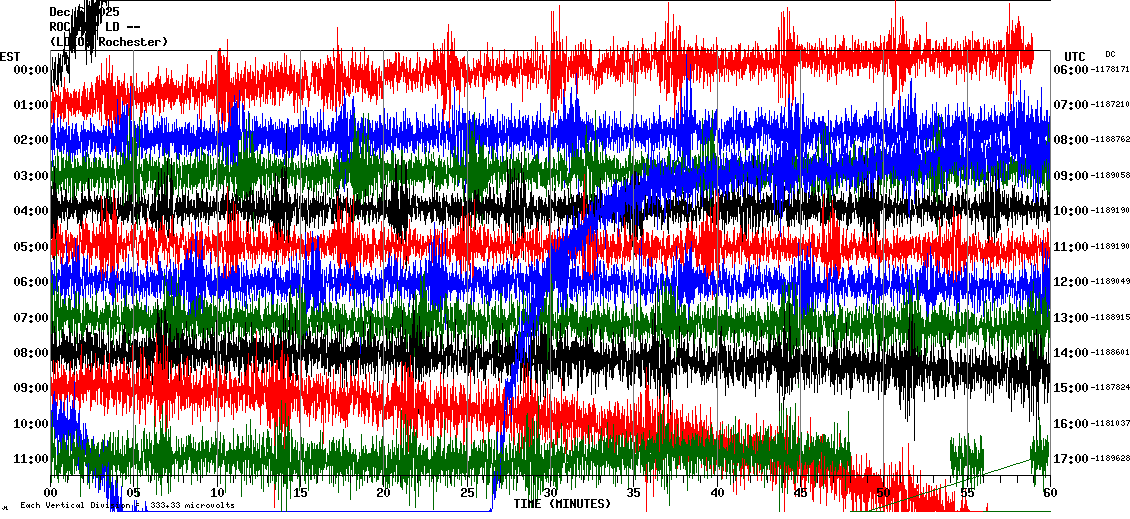Viewport: 1130px width, 519px height.
Task: Click the DC offset value -1178171
Action: click(x=1111, y=69)
